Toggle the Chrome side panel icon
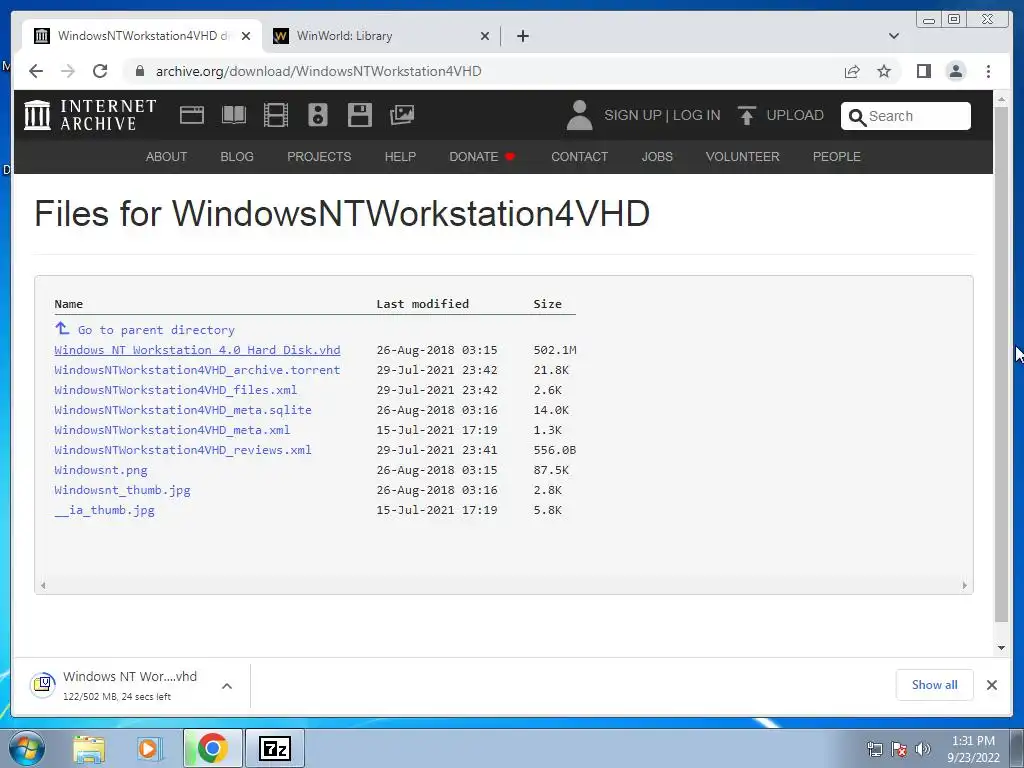The image size is (1024, 768). 923,71
